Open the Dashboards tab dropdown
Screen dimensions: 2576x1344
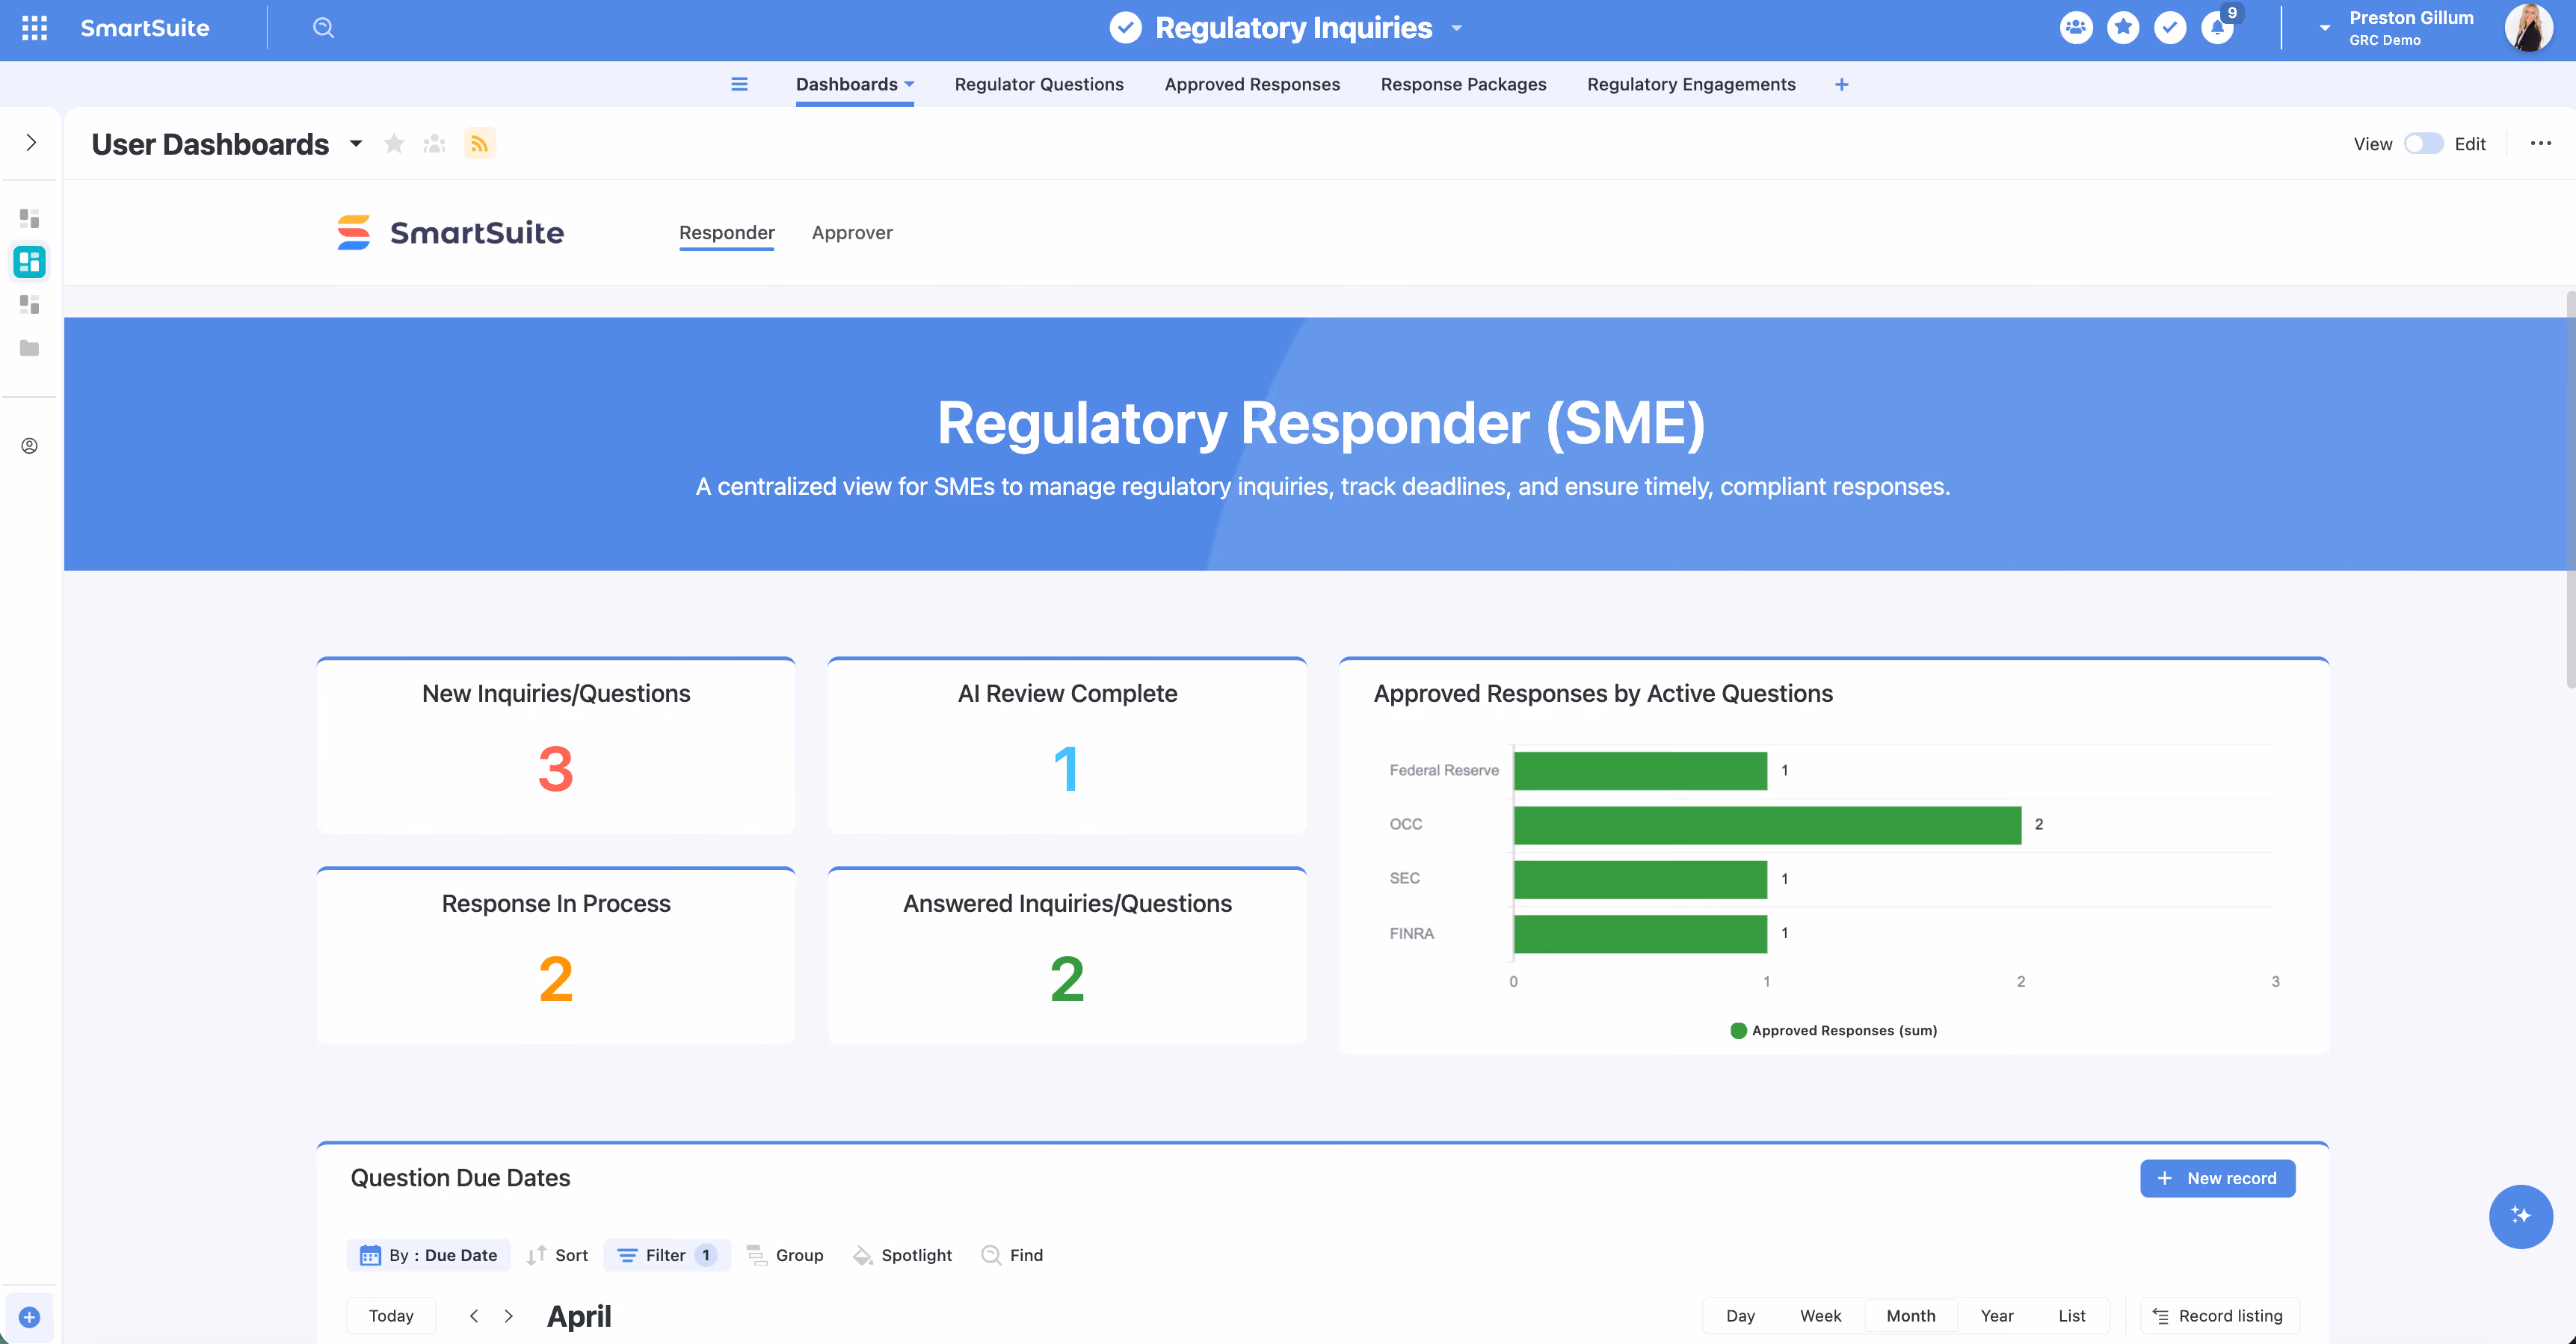(x=909, y=84)
